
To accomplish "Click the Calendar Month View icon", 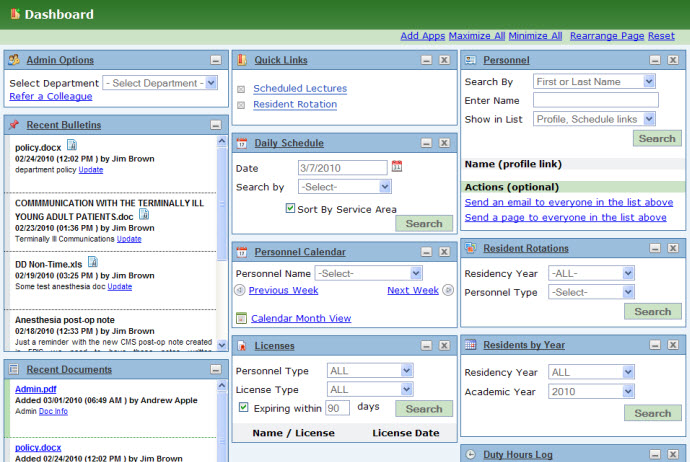I will tap(241, 318).
